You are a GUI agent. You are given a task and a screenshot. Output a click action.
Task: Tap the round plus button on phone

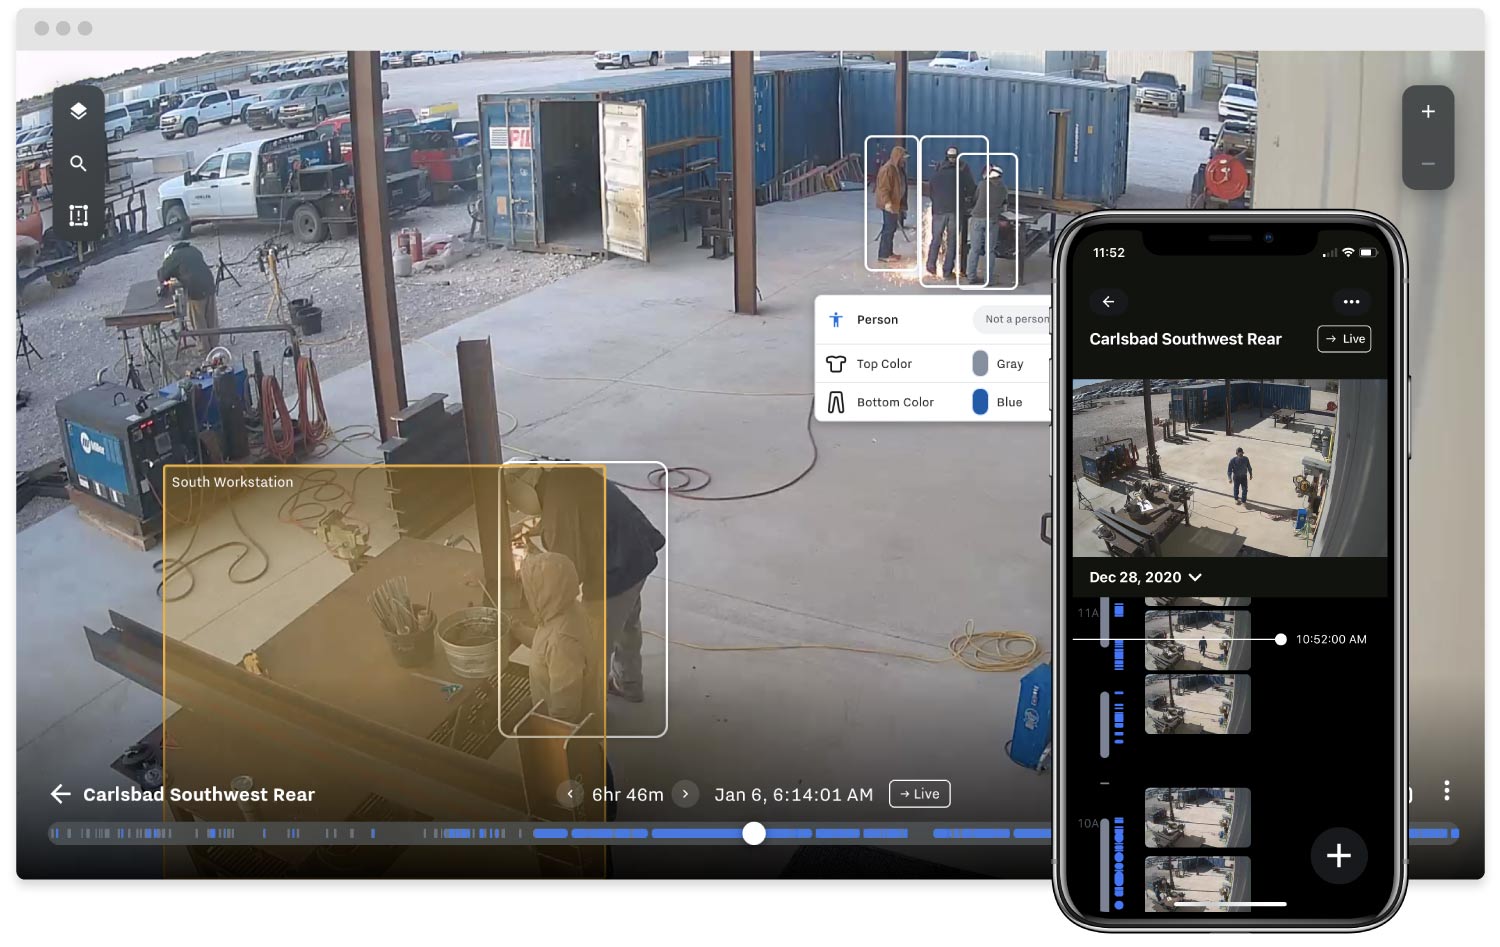coord(1338,856)
